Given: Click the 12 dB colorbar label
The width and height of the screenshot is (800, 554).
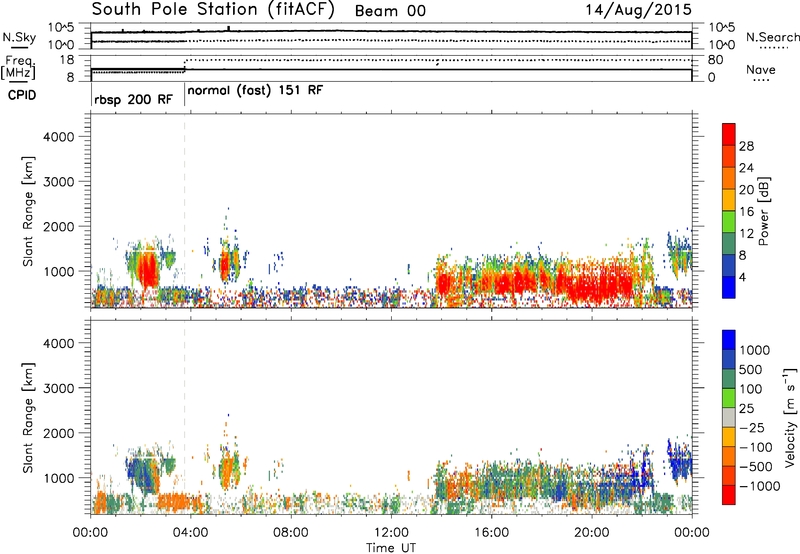Looking at the screenshot, I should [746, 234].
